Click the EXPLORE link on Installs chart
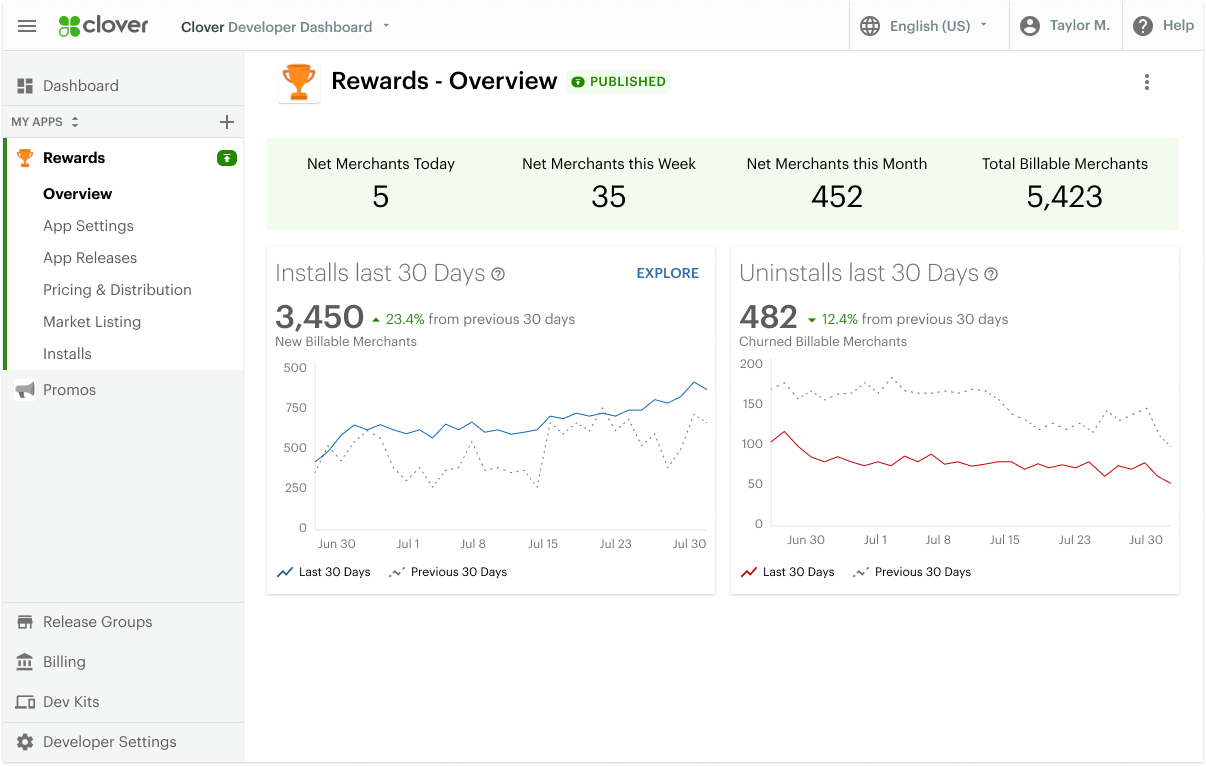 pos(668,273)
